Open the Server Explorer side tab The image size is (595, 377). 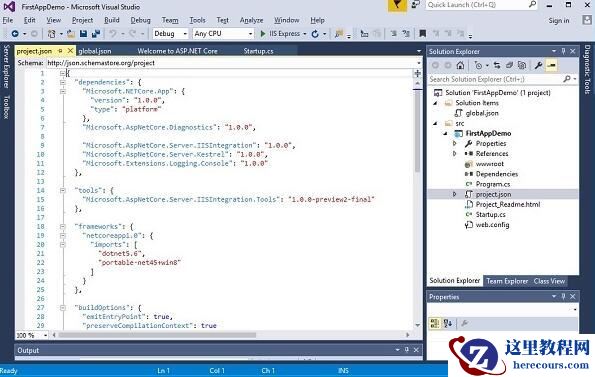tap(6, 66)
